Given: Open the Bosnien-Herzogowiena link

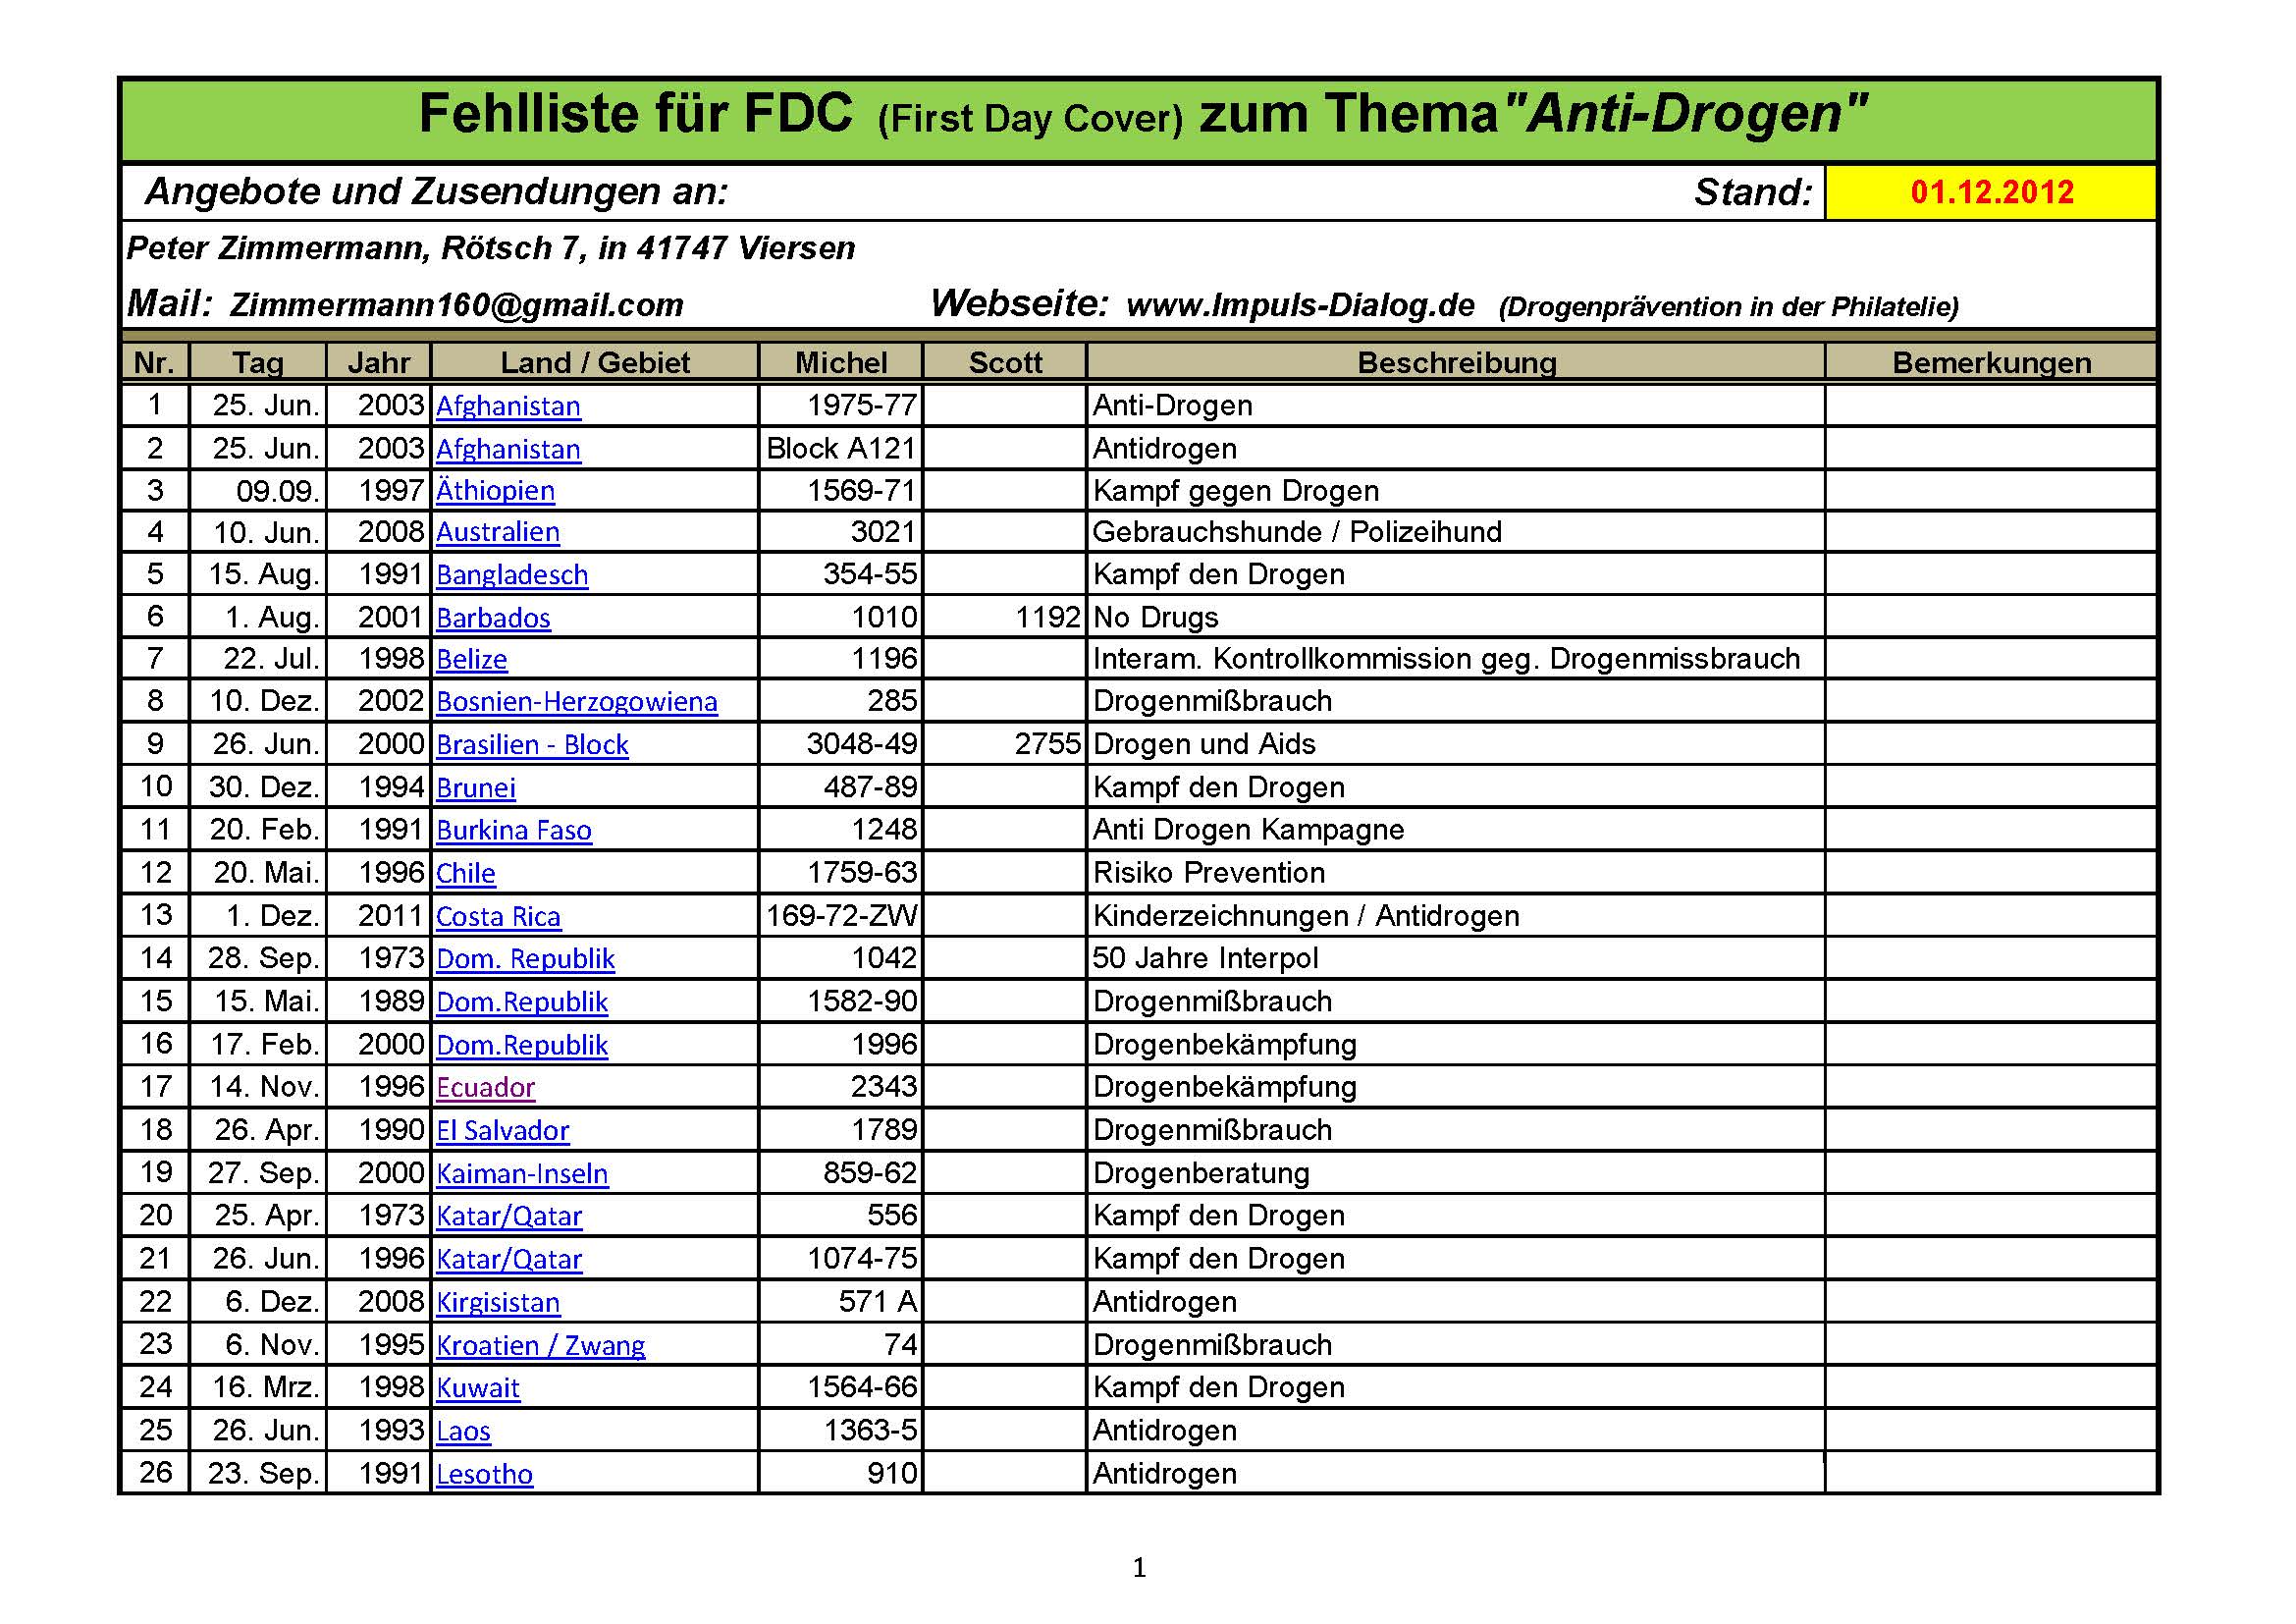Looking at the screenshot, I should [576, 702].
